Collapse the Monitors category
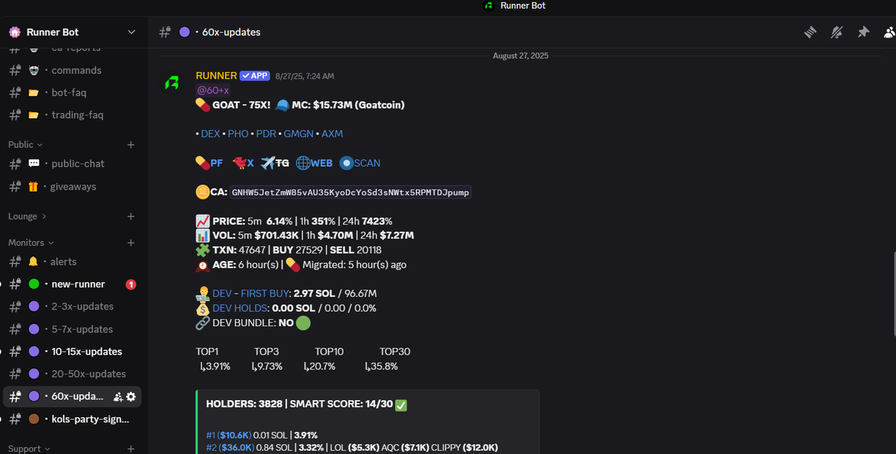The width and height of the screenshot is (896, 454). coord(30,242)
